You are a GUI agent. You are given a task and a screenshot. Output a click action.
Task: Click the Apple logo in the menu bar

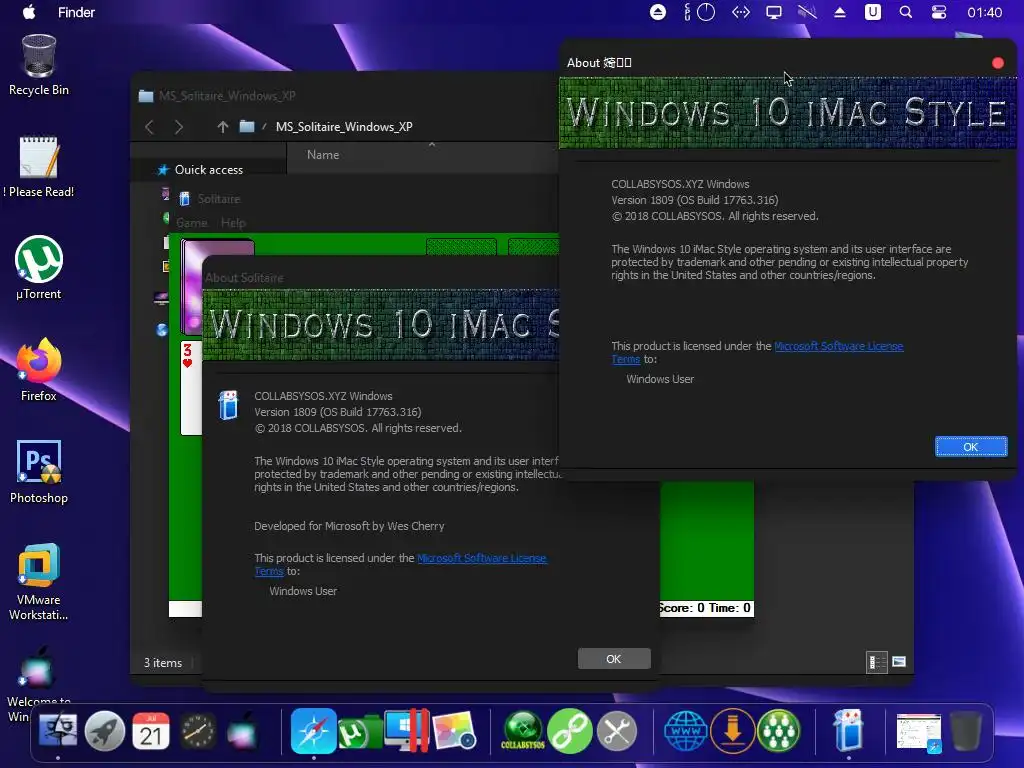coord(29,12)
